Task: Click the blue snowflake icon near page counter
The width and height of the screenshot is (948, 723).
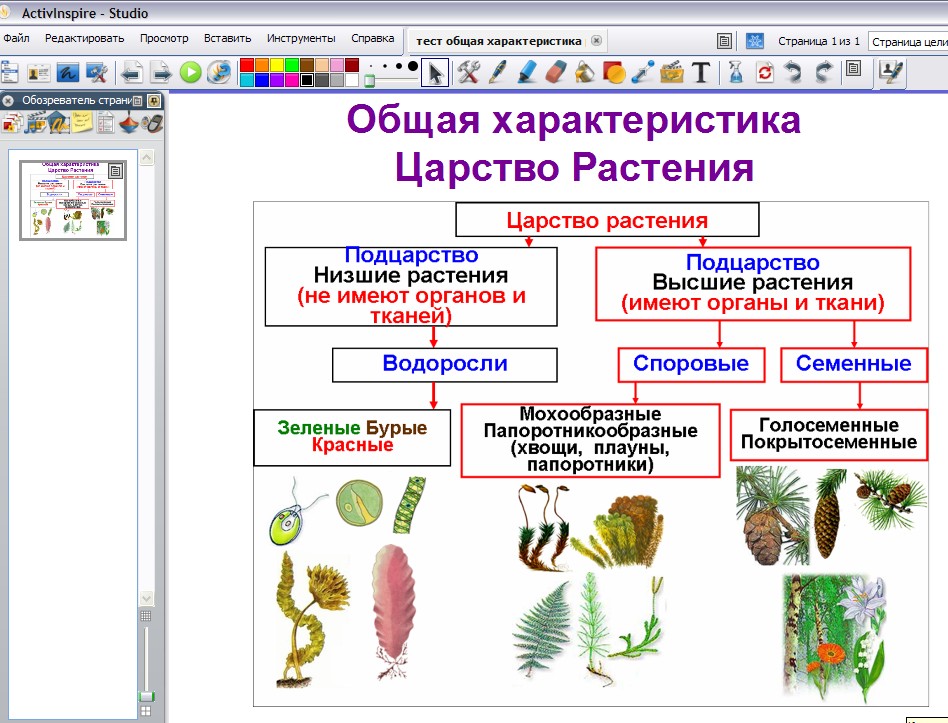Action: pyautogui.click(x=755, y=41)
